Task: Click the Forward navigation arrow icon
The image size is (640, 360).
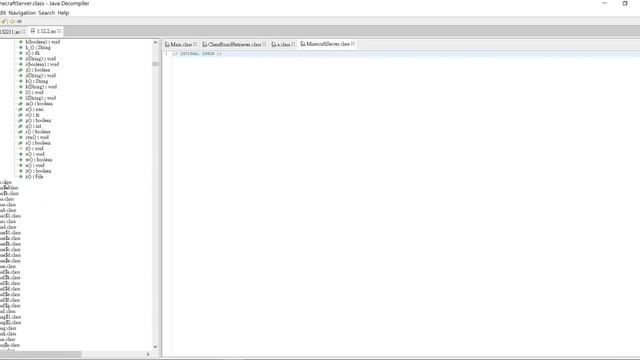Action: pos(19,21)
